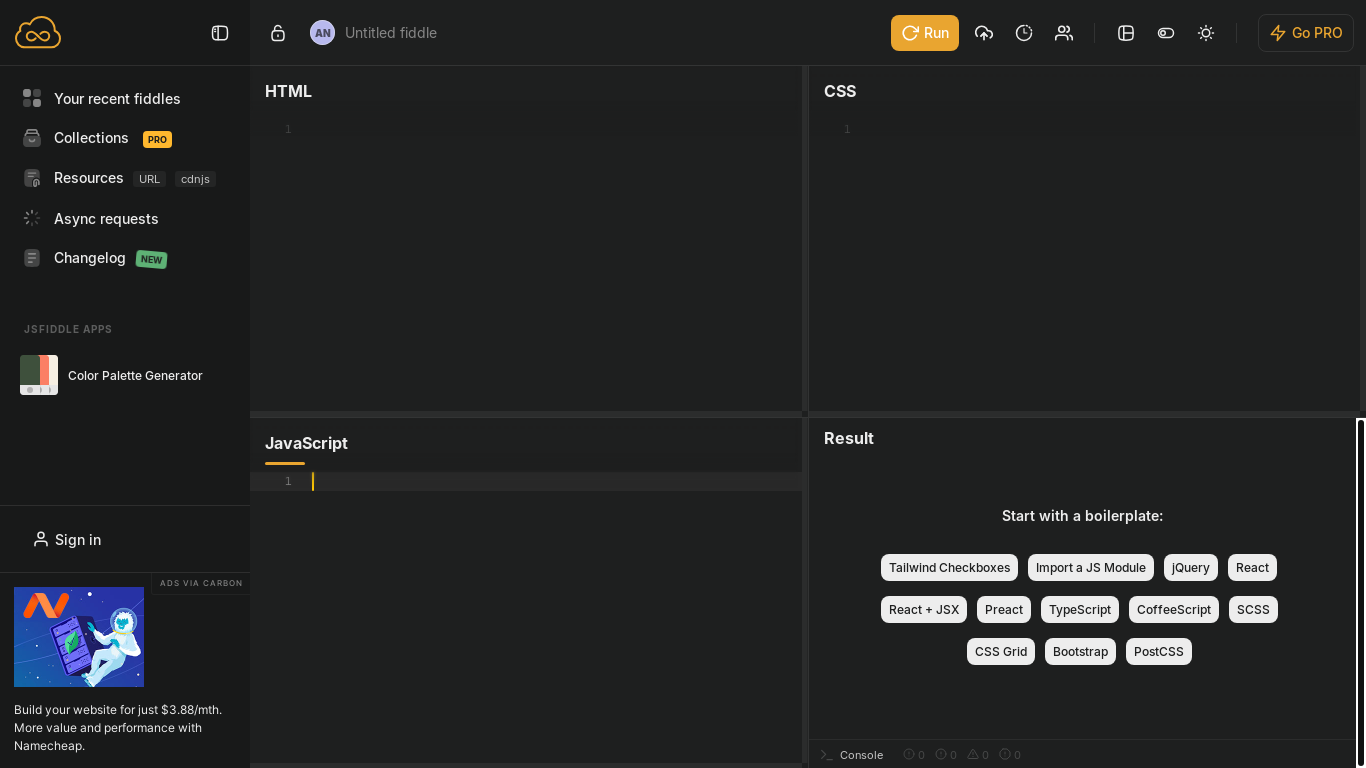
Task: Select Preact boilerplate
Action: 1004,610
